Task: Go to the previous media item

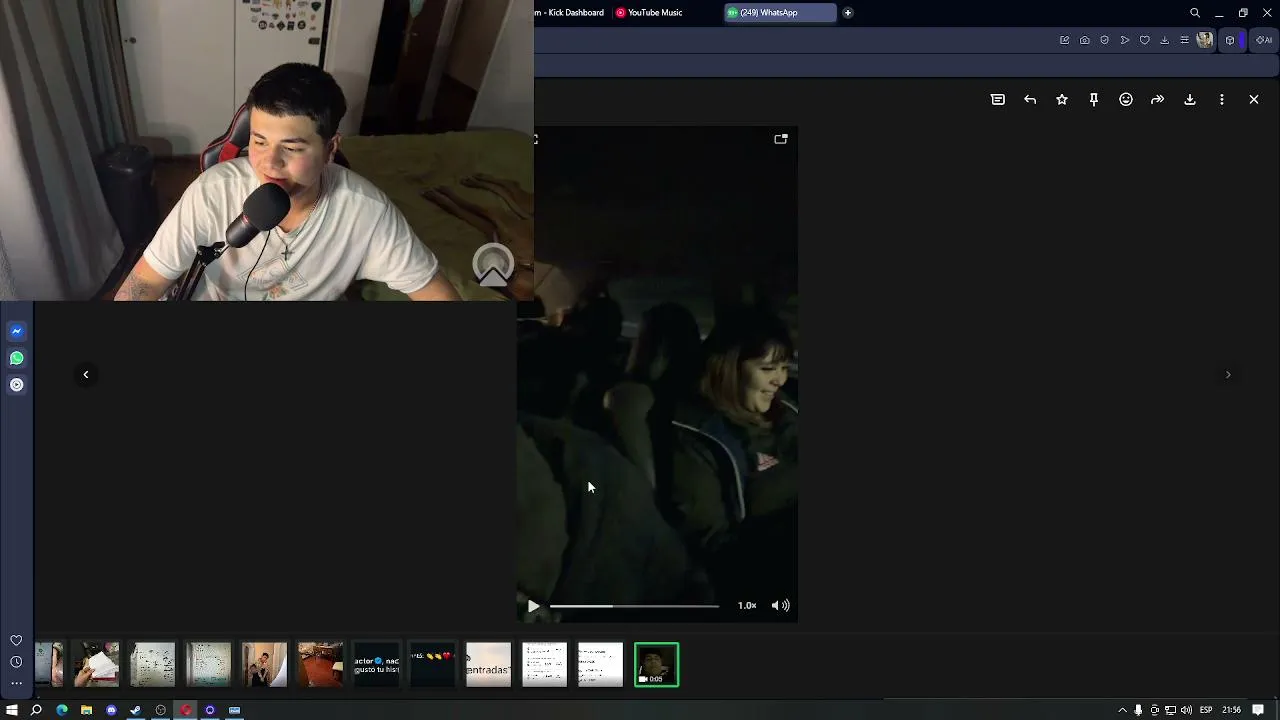Action: pyautogui.click(x=86, y=375)
